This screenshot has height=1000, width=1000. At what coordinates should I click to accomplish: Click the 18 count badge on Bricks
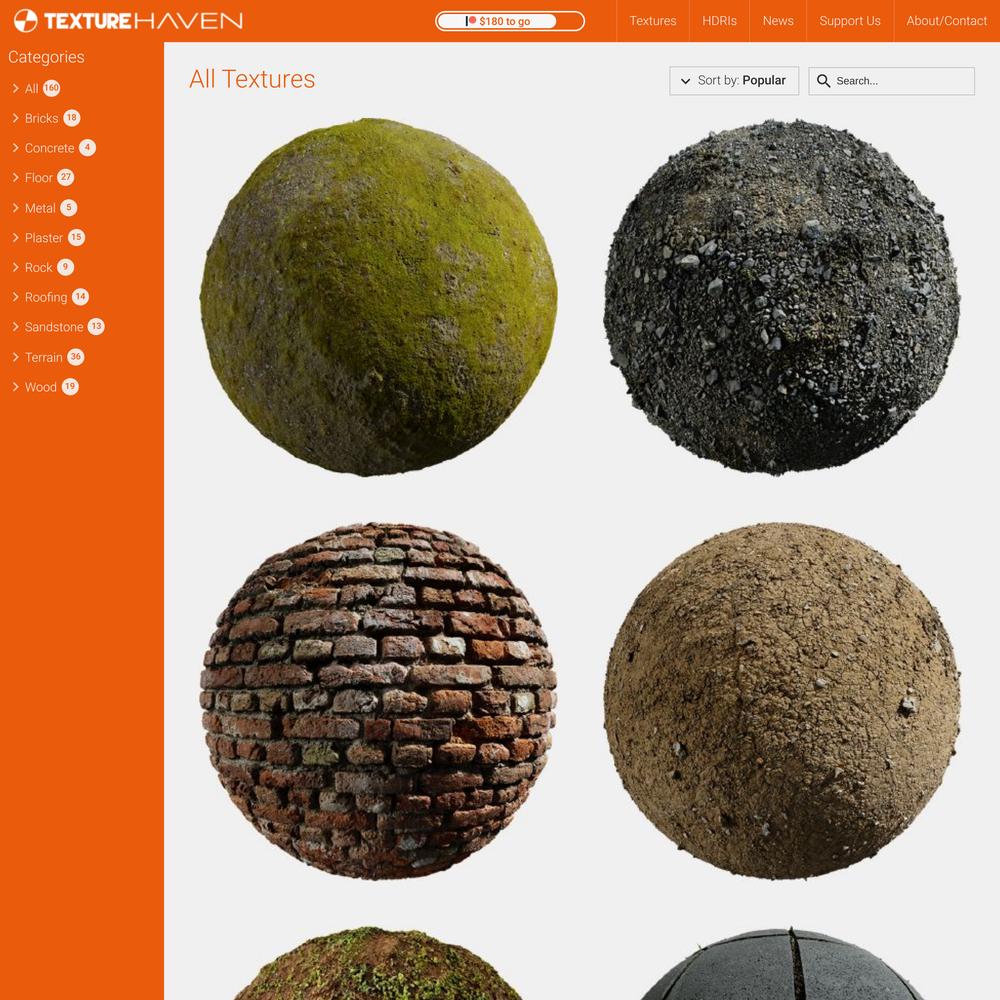[x=71, y=118]
